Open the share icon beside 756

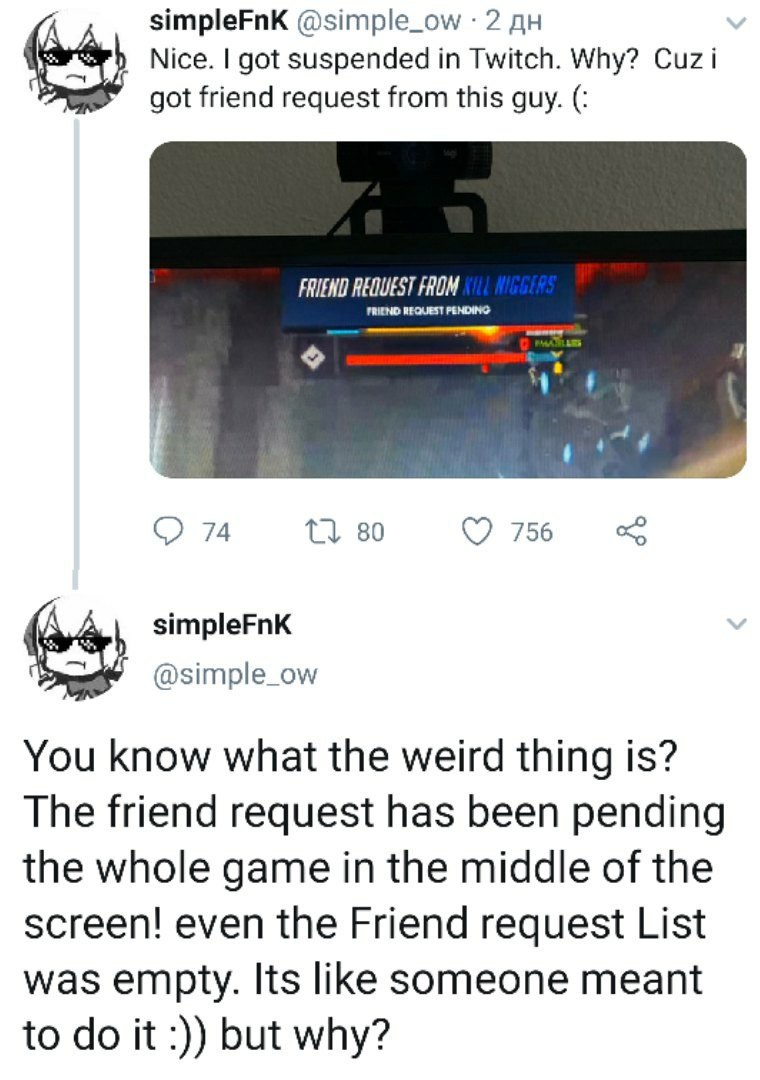632,532
